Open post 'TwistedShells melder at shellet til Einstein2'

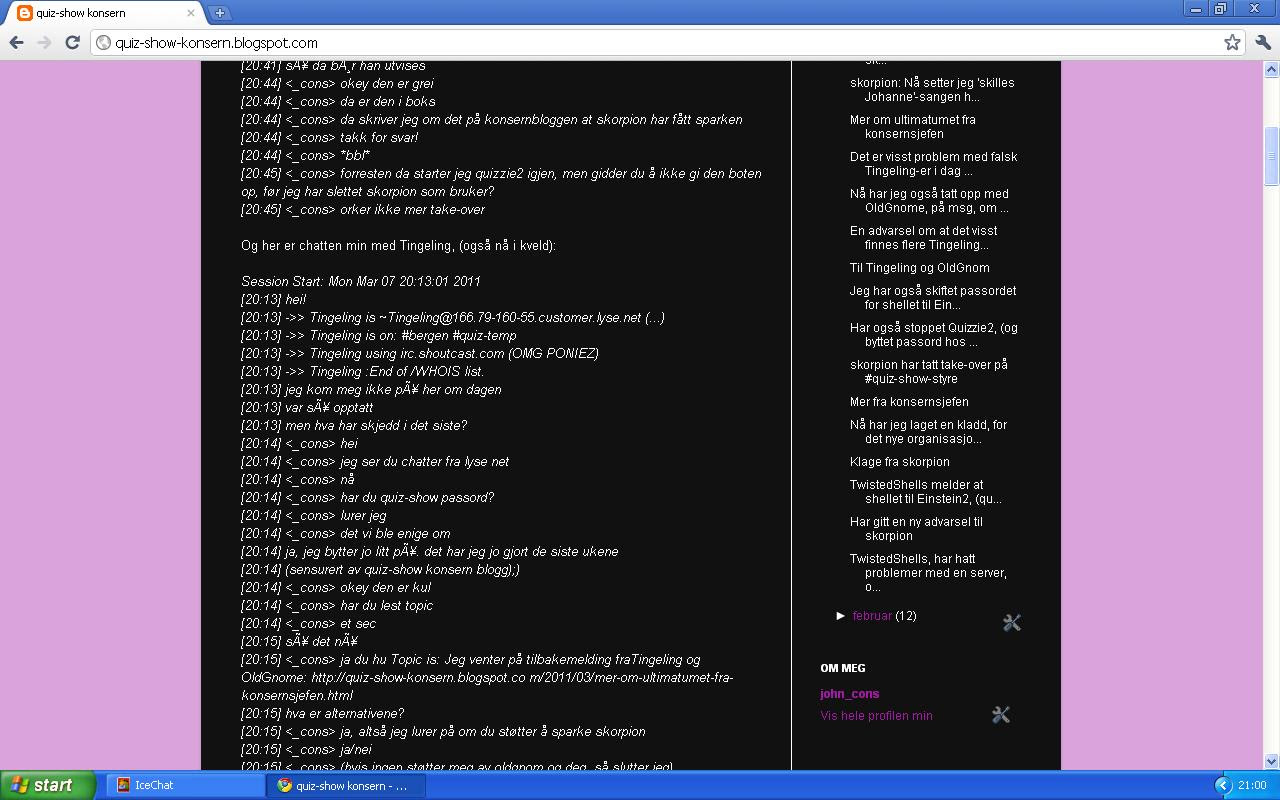[x=926, y=492]
